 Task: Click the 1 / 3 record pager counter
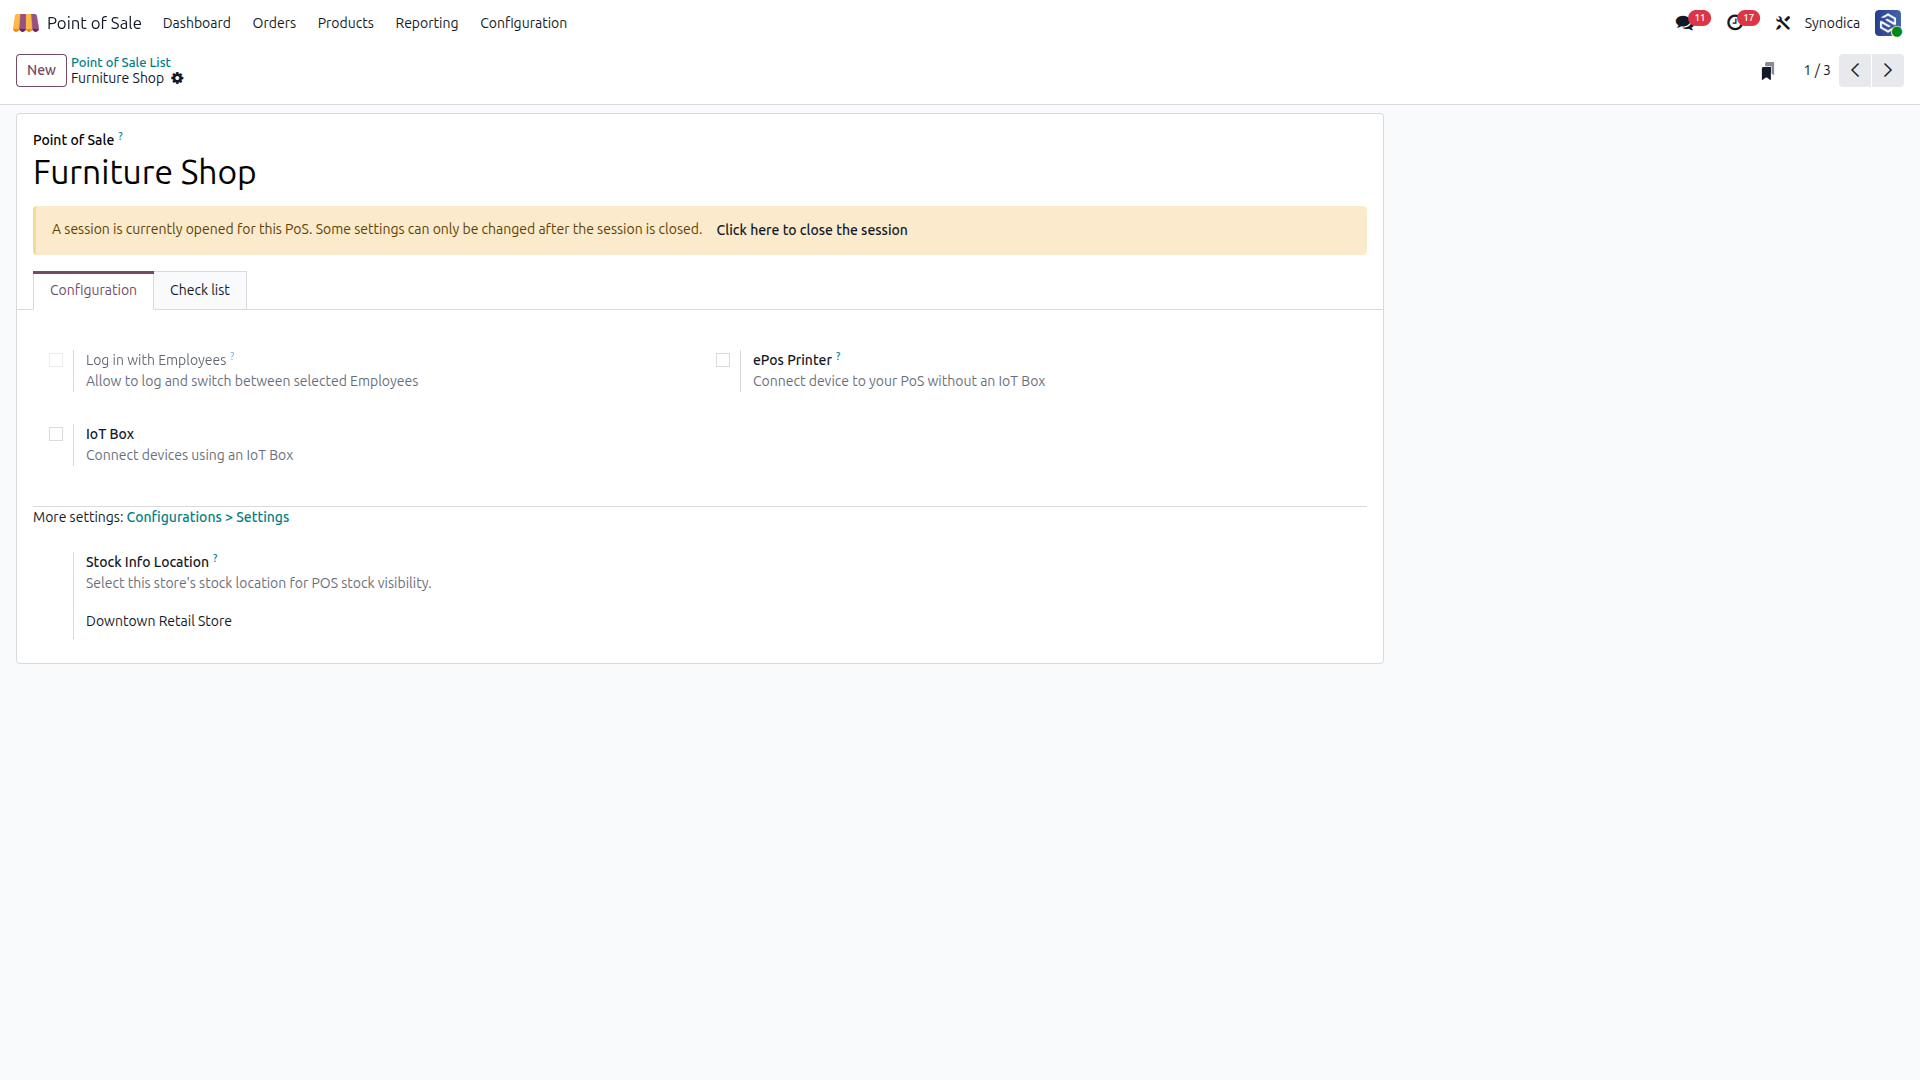[x=1817, y=70]
